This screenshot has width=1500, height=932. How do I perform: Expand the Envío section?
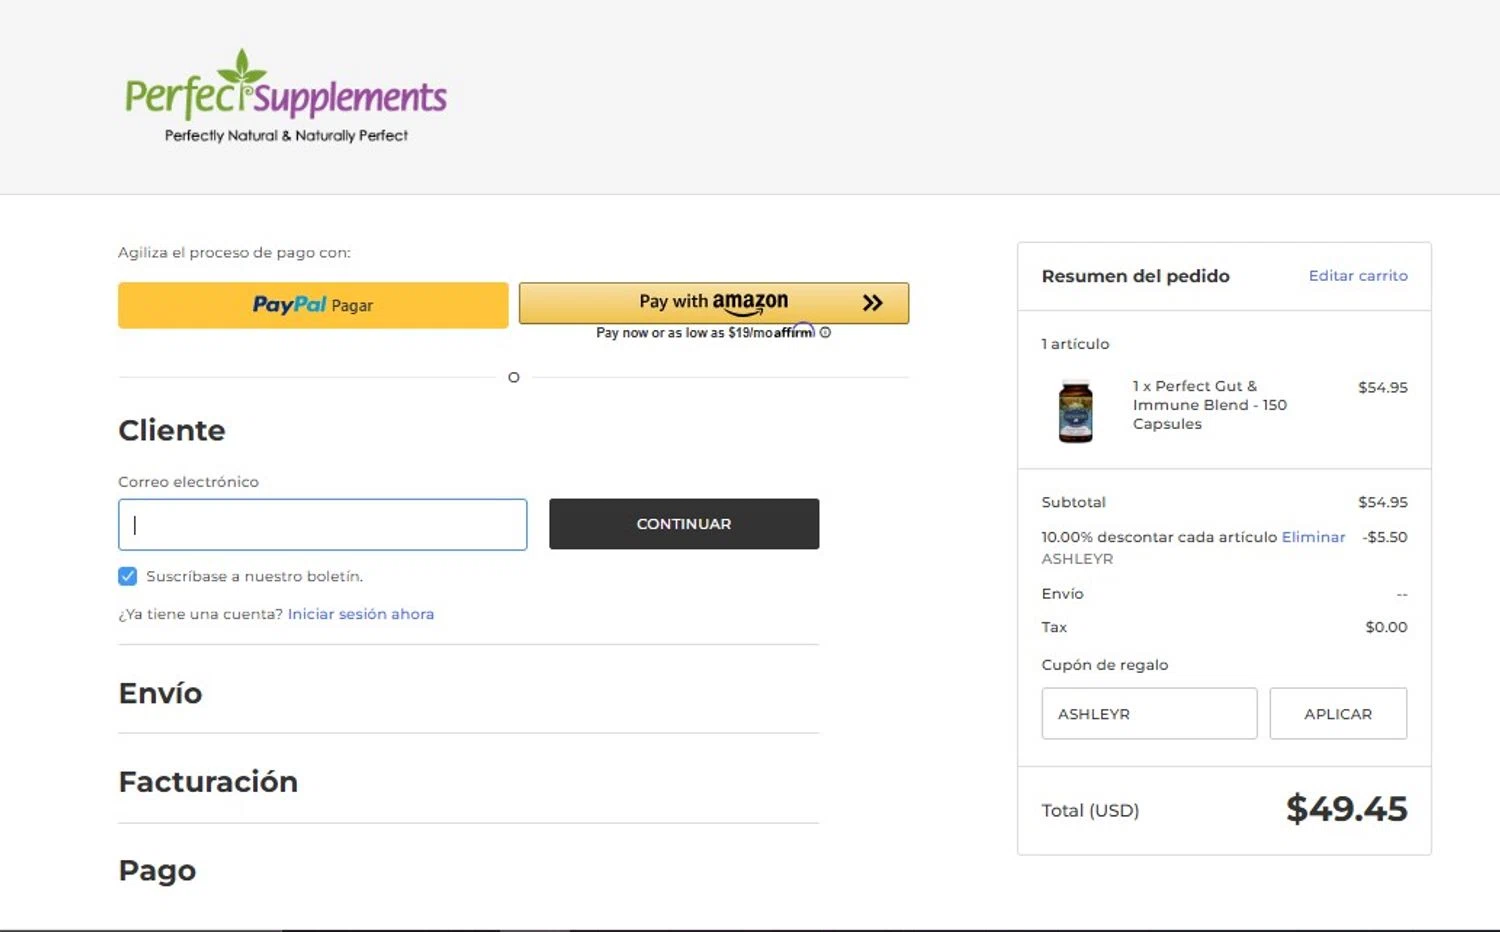pos(160,693)
